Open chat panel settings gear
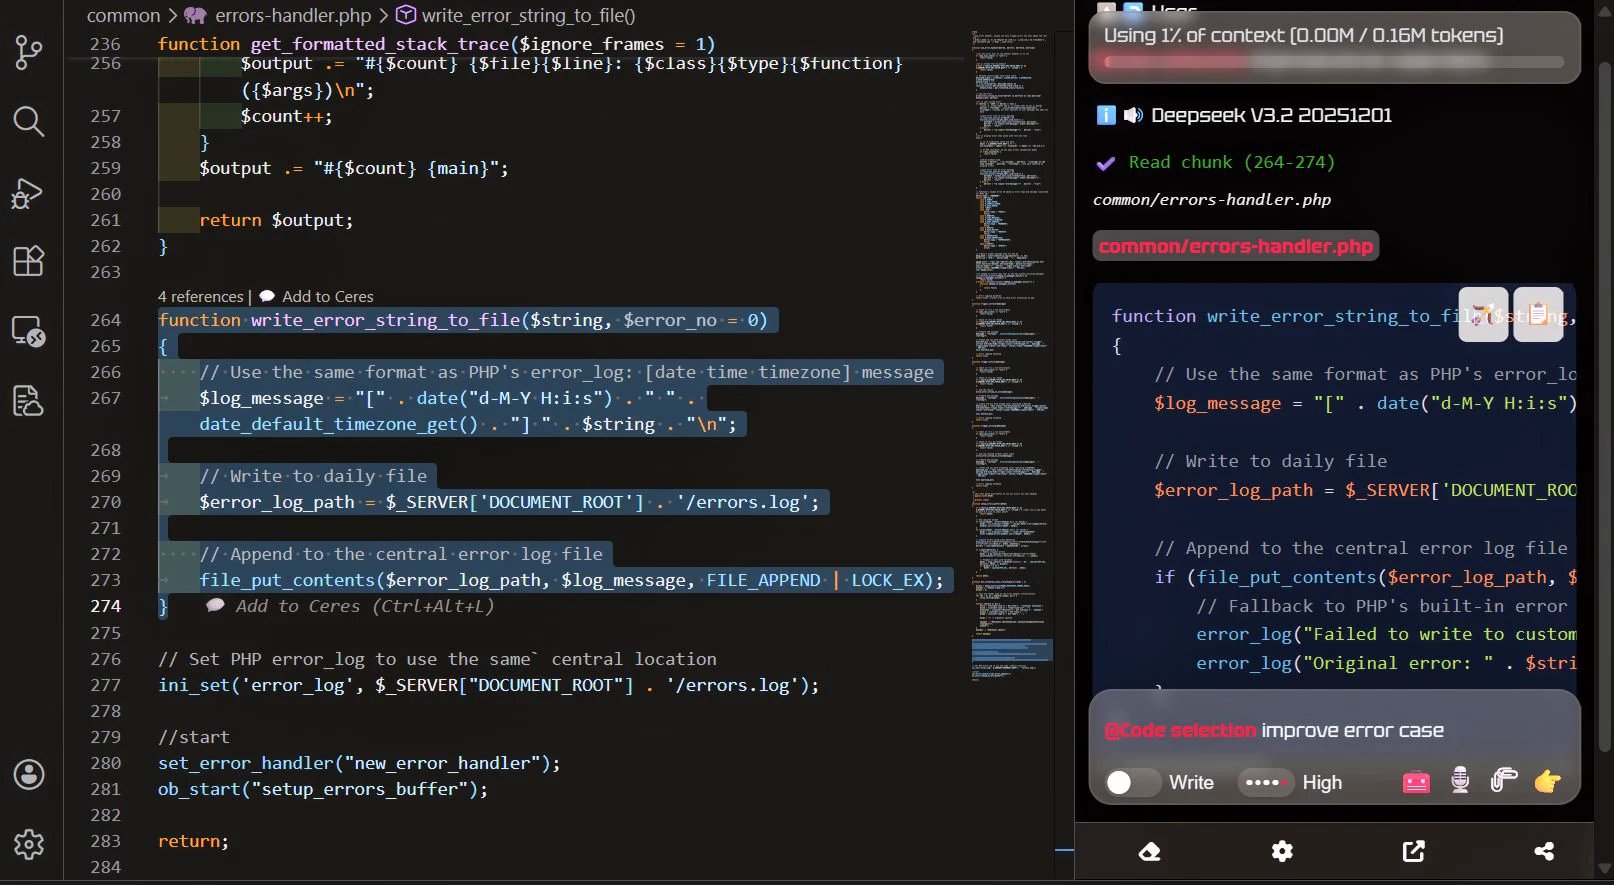The width and height of the screenshot is (1614, 885). pyautogui.click(x=1282, y=851)
